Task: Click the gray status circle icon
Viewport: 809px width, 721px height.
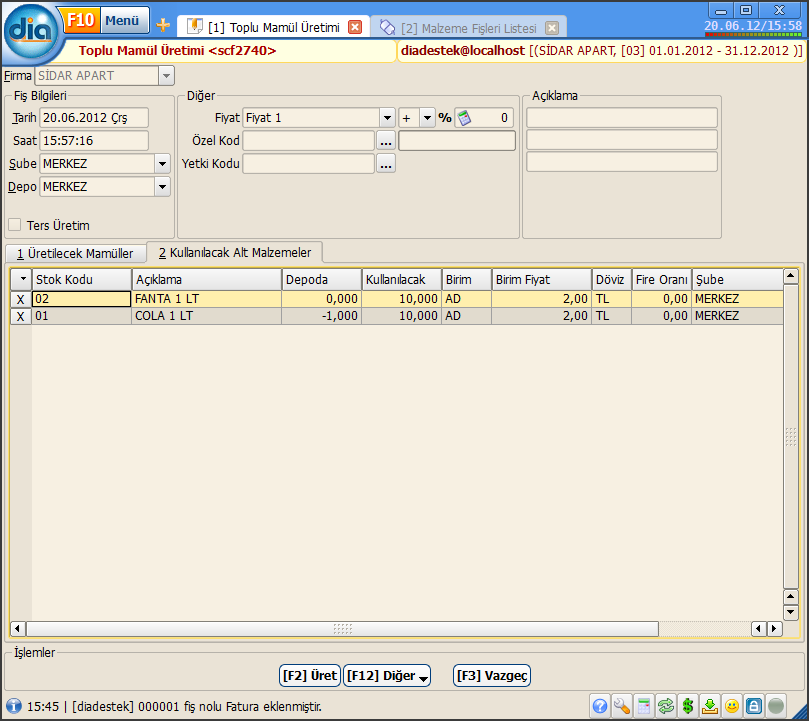Action: click(776, 706)
